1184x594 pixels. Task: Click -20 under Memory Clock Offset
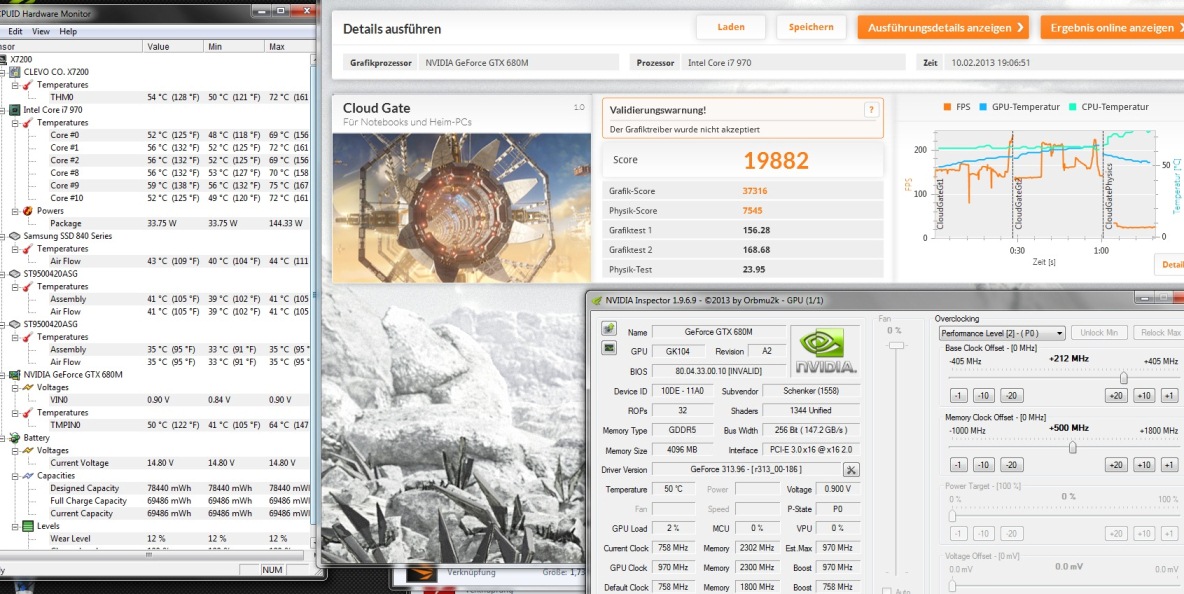(1011, 465)
